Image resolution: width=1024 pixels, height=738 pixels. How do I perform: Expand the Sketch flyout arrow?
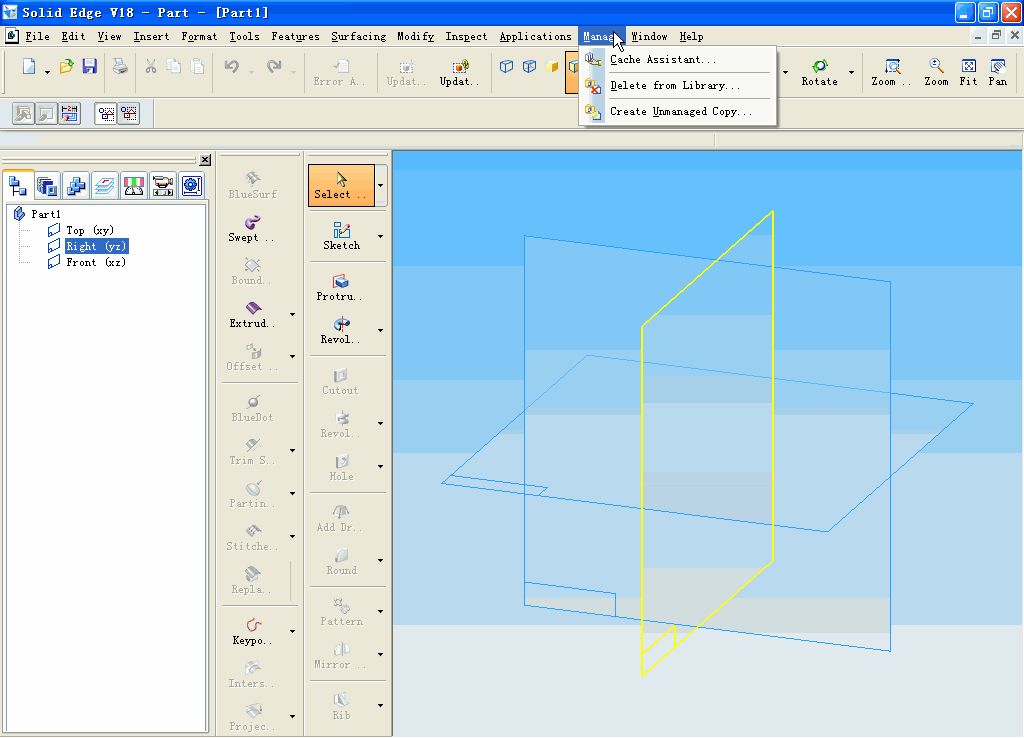tap(380, 236)
